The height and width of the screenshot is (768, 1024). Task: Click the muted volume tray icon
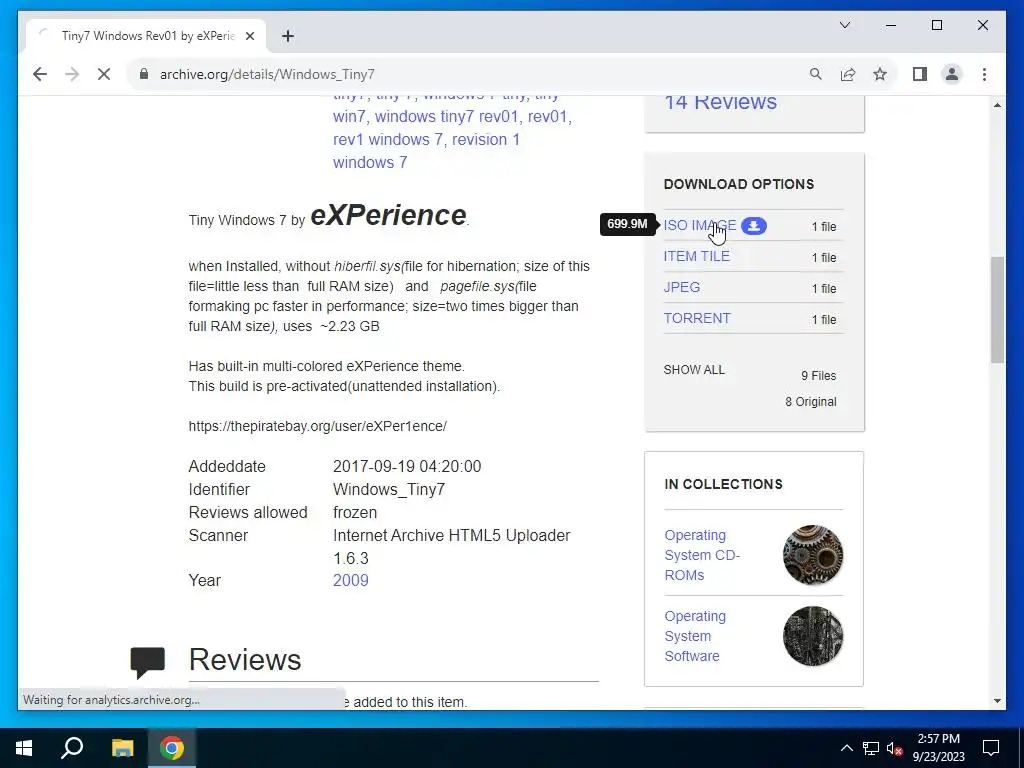[x=895, y=748]
